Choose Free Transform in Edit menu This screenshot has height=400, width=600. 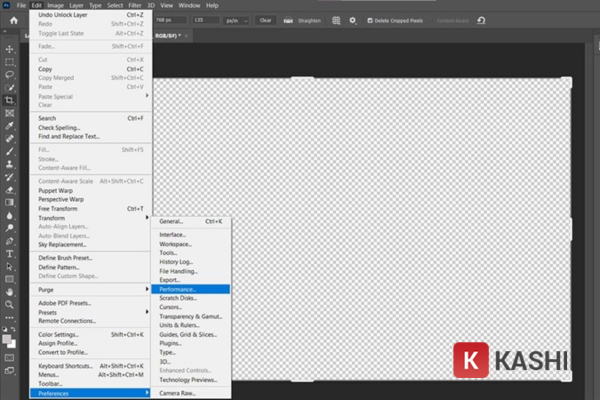90,209
